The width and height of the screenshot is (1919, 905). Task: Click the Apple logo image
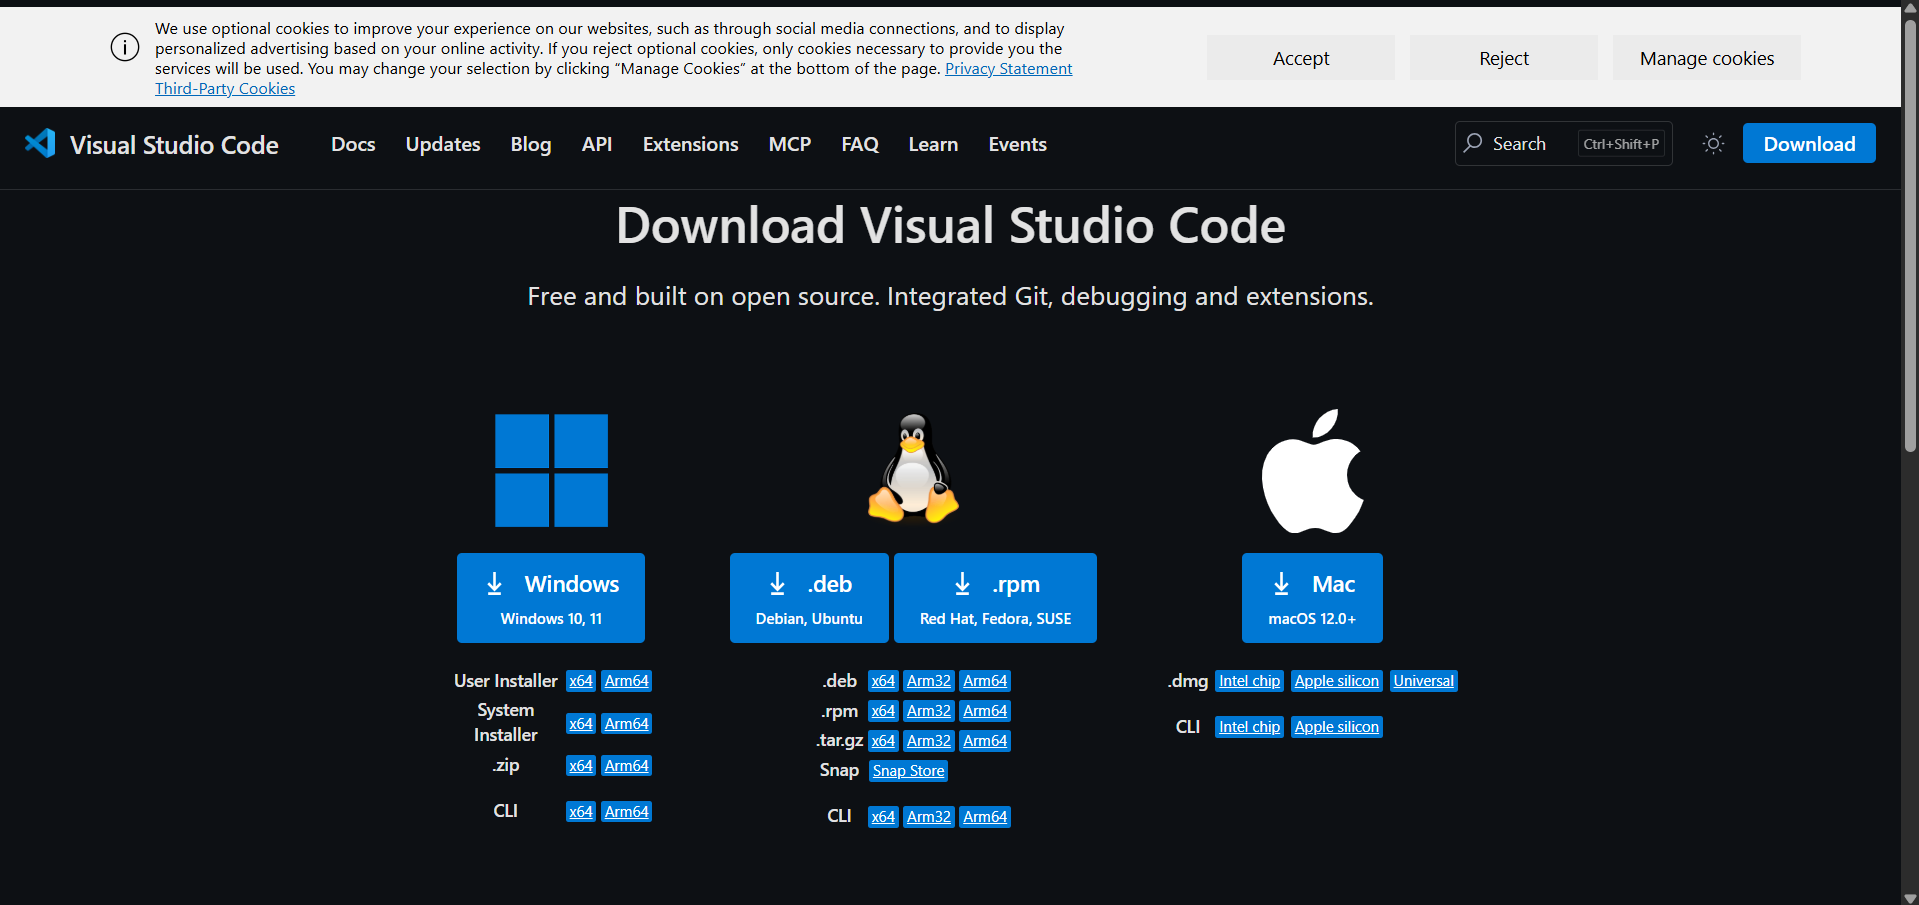click(x=1312, y=471)
